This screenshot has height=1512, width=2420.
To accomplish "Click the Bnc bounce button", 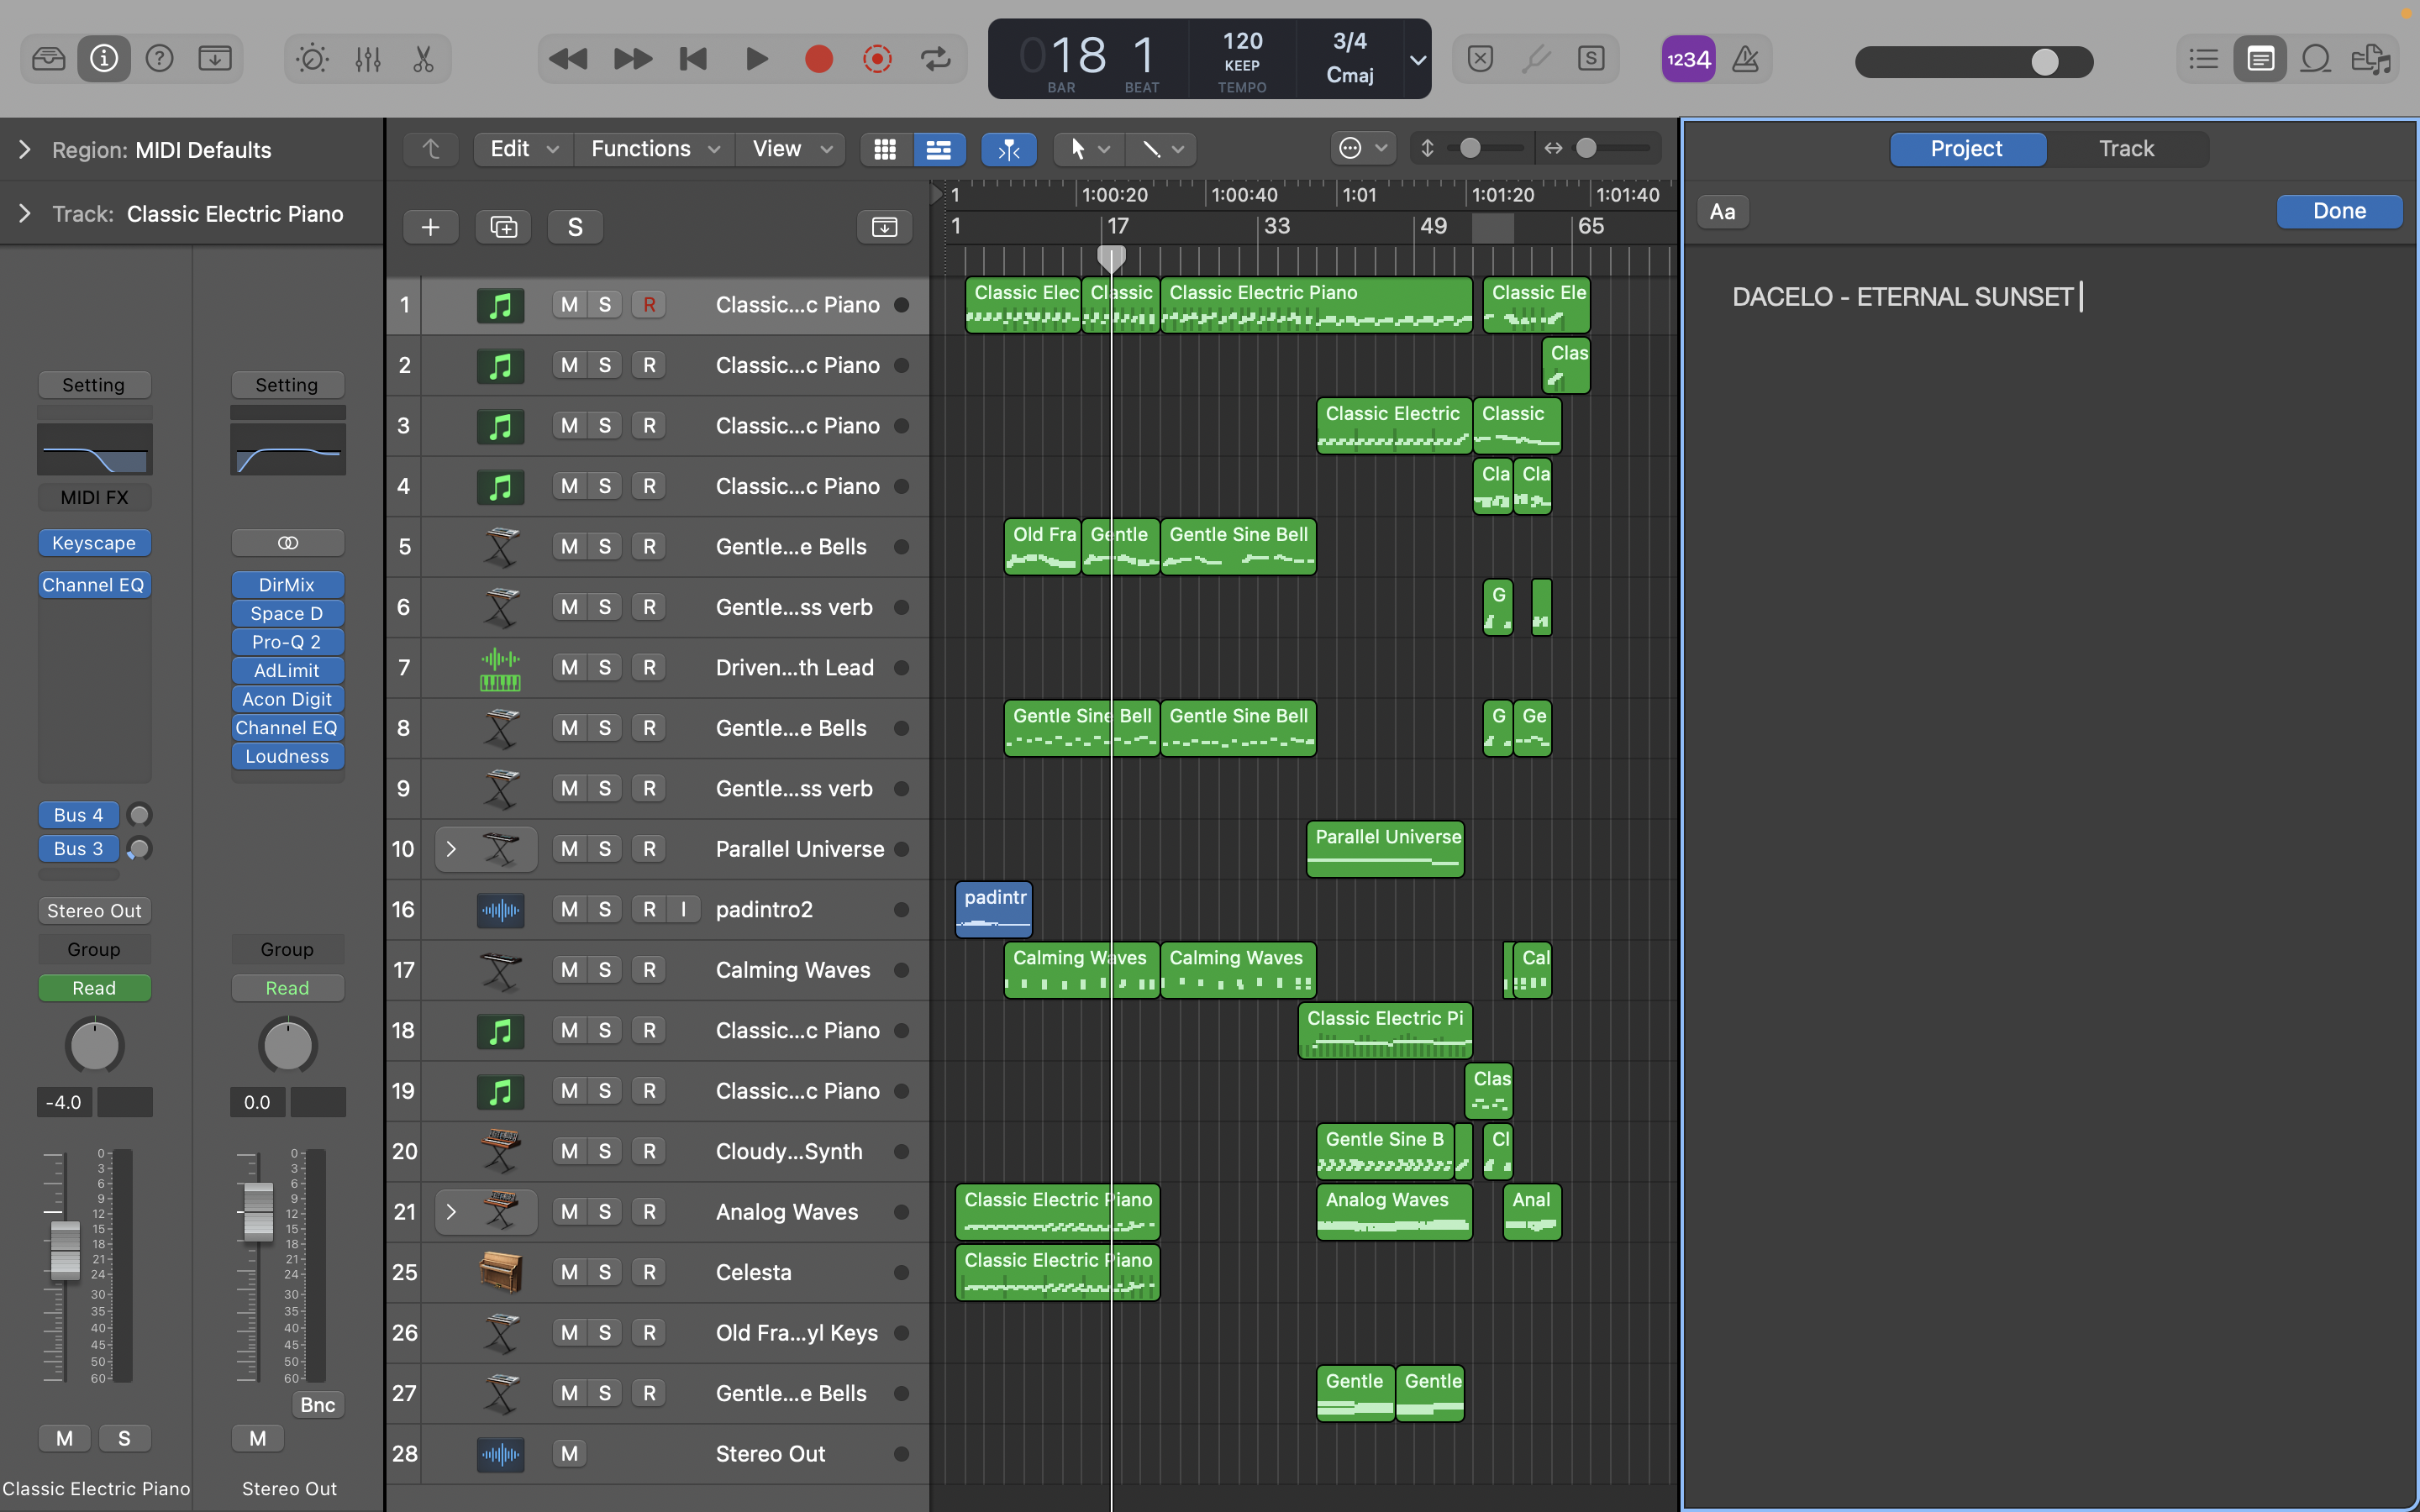I will (x=317, y=1404).
